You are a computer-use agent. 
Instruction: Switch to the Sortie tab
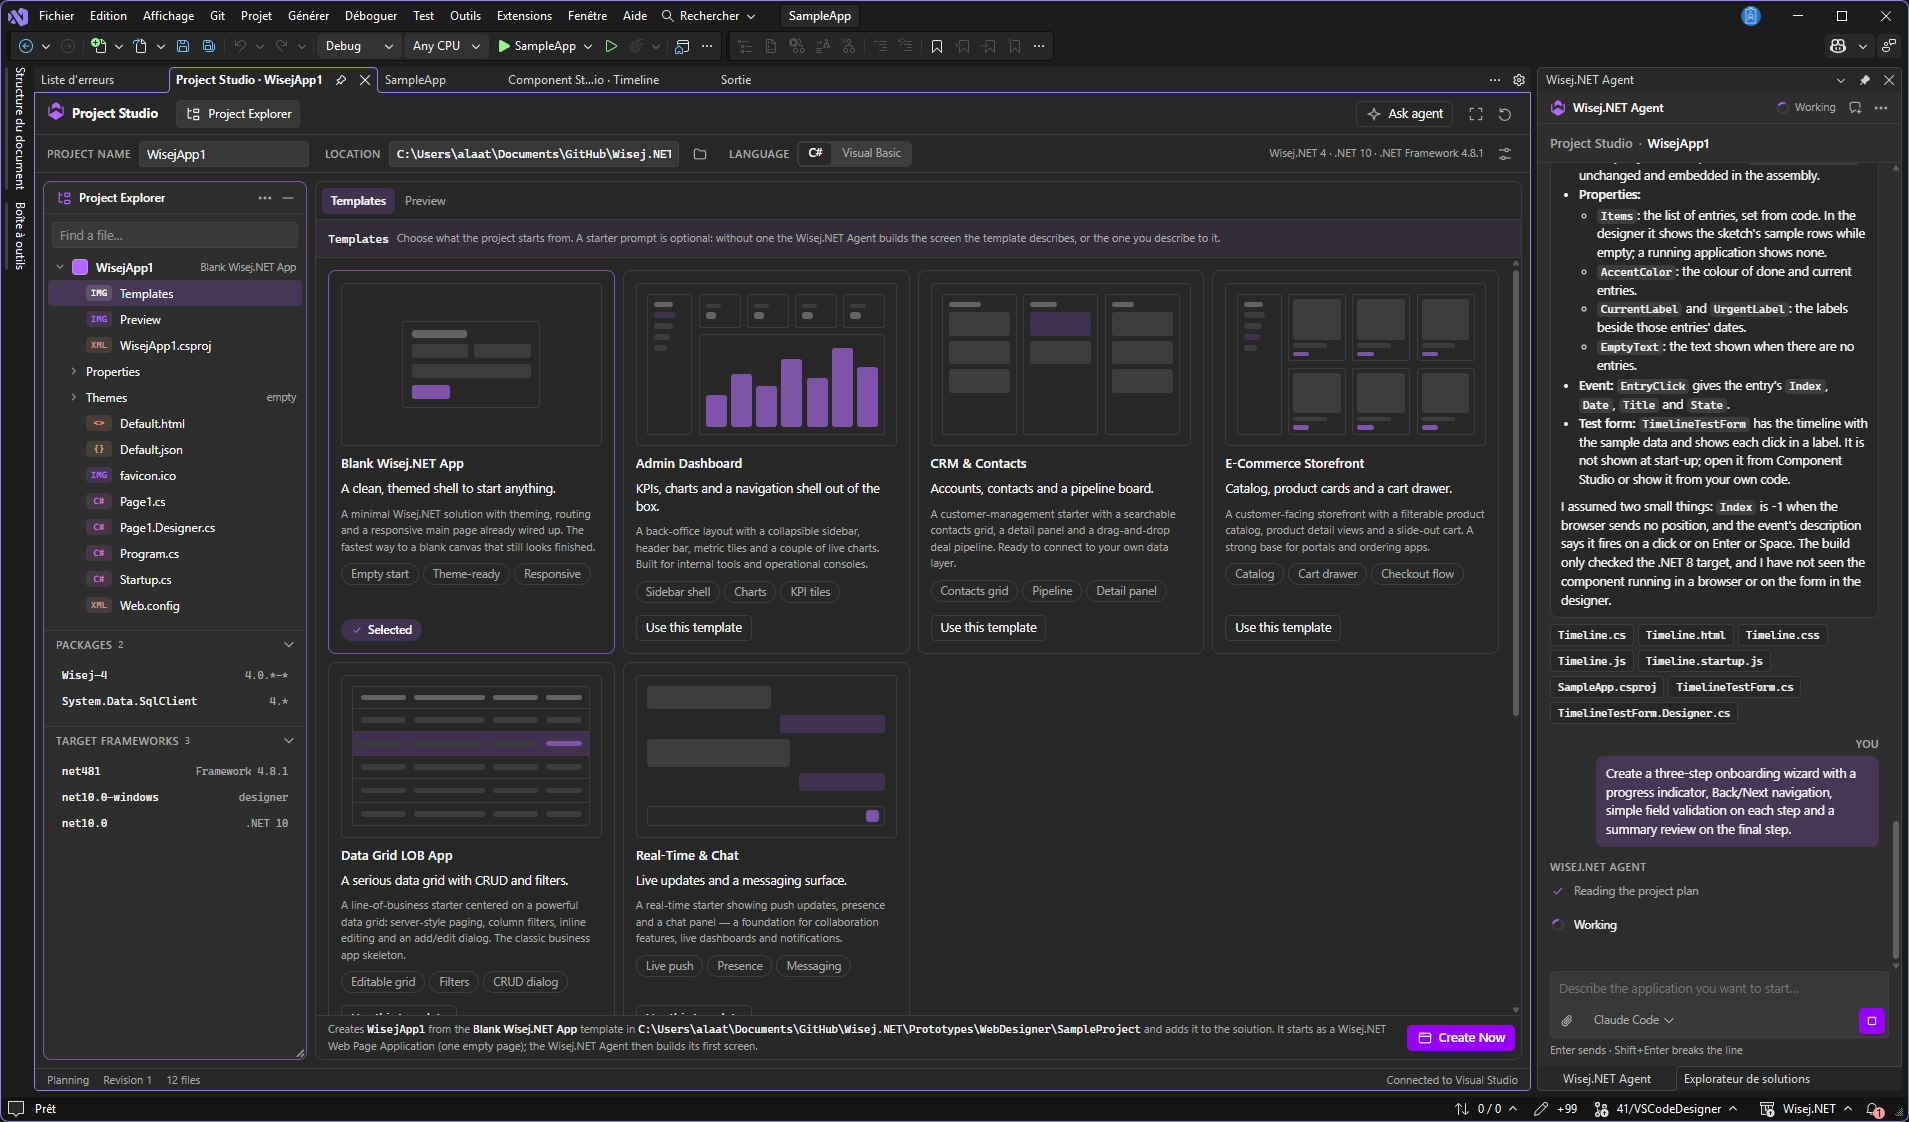click(736, 80)
